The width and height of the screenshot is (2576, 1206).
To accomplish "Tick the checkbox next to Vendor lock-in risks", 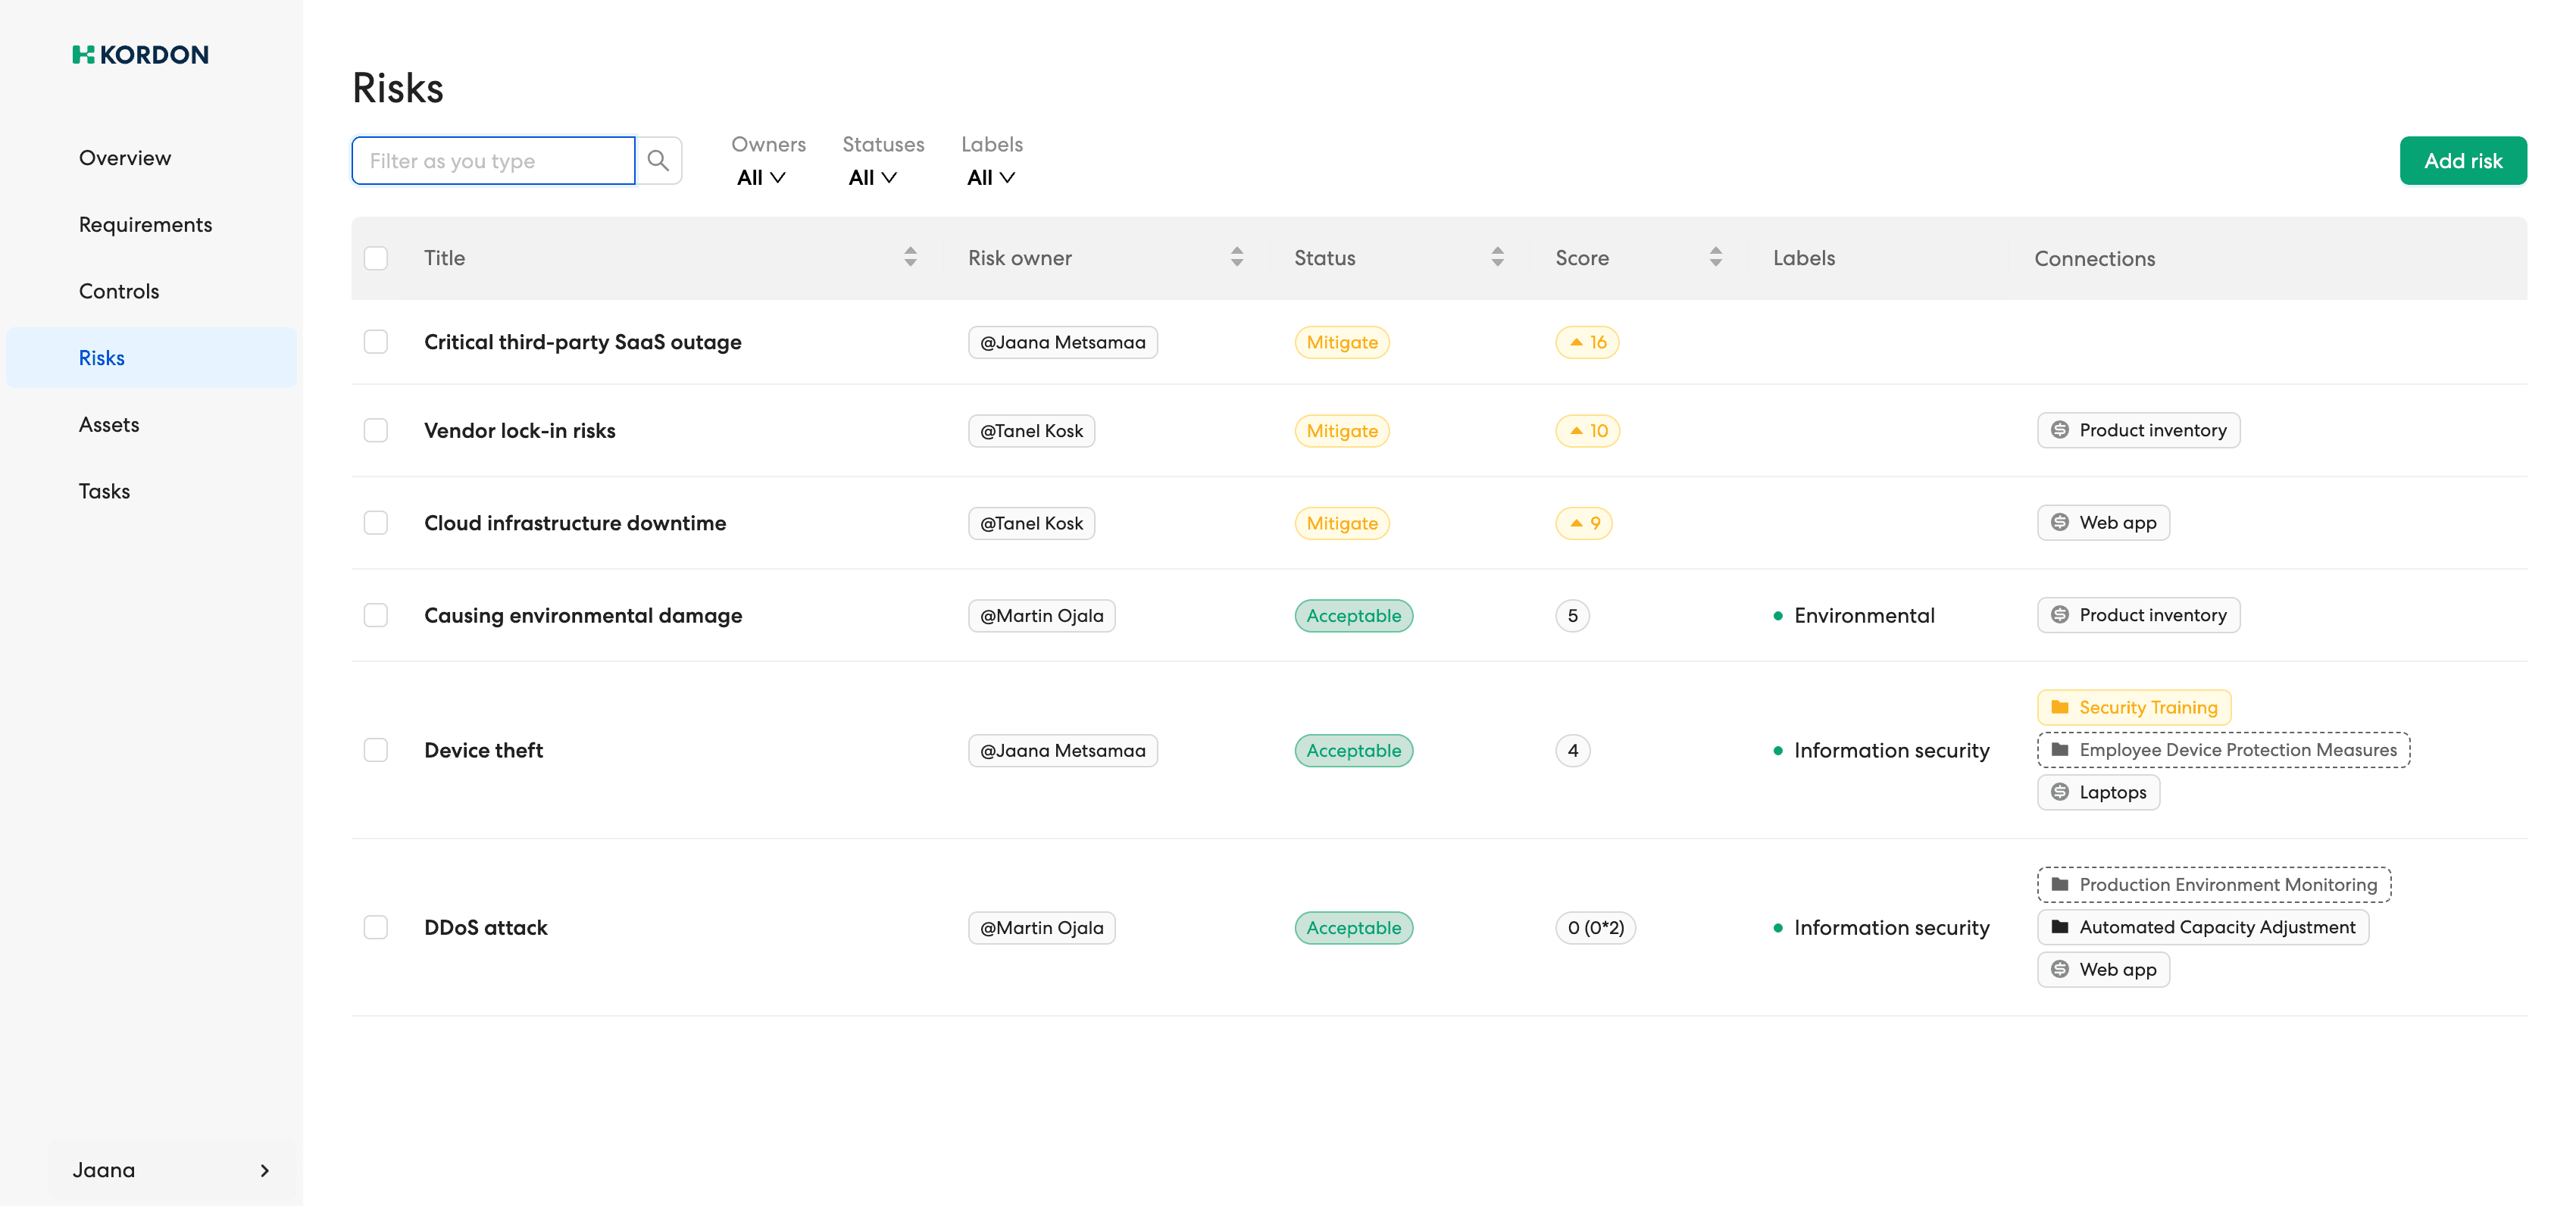I will point(376,430).
